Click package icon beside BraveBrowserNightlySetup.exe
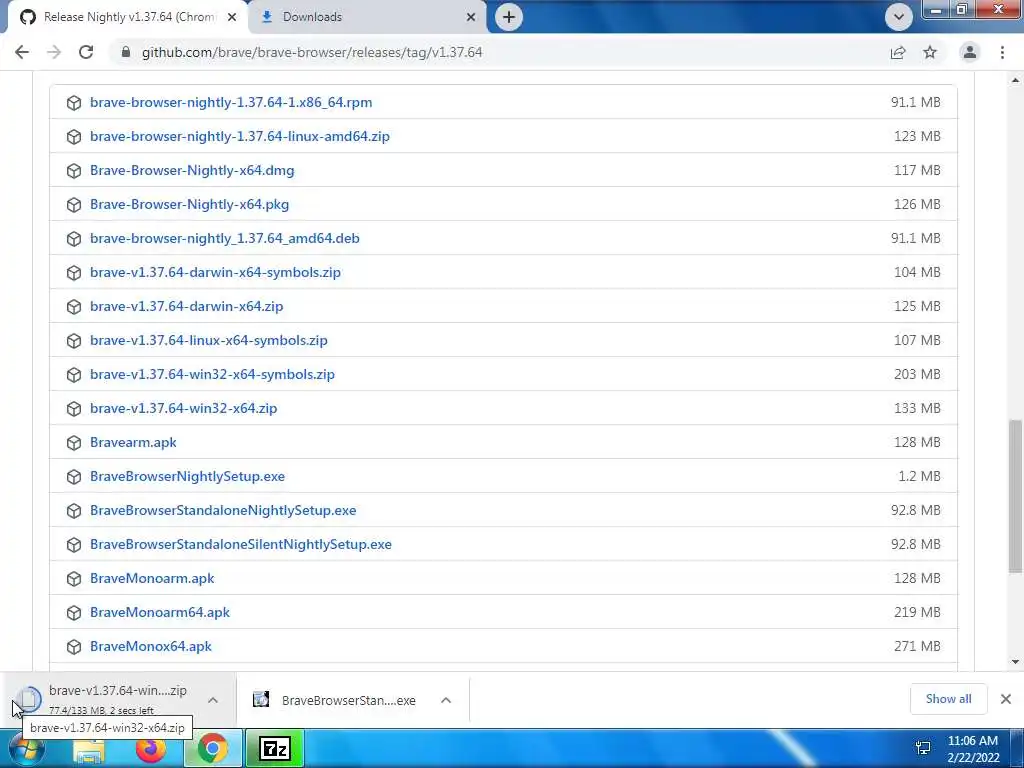 [x=74, y=476]
